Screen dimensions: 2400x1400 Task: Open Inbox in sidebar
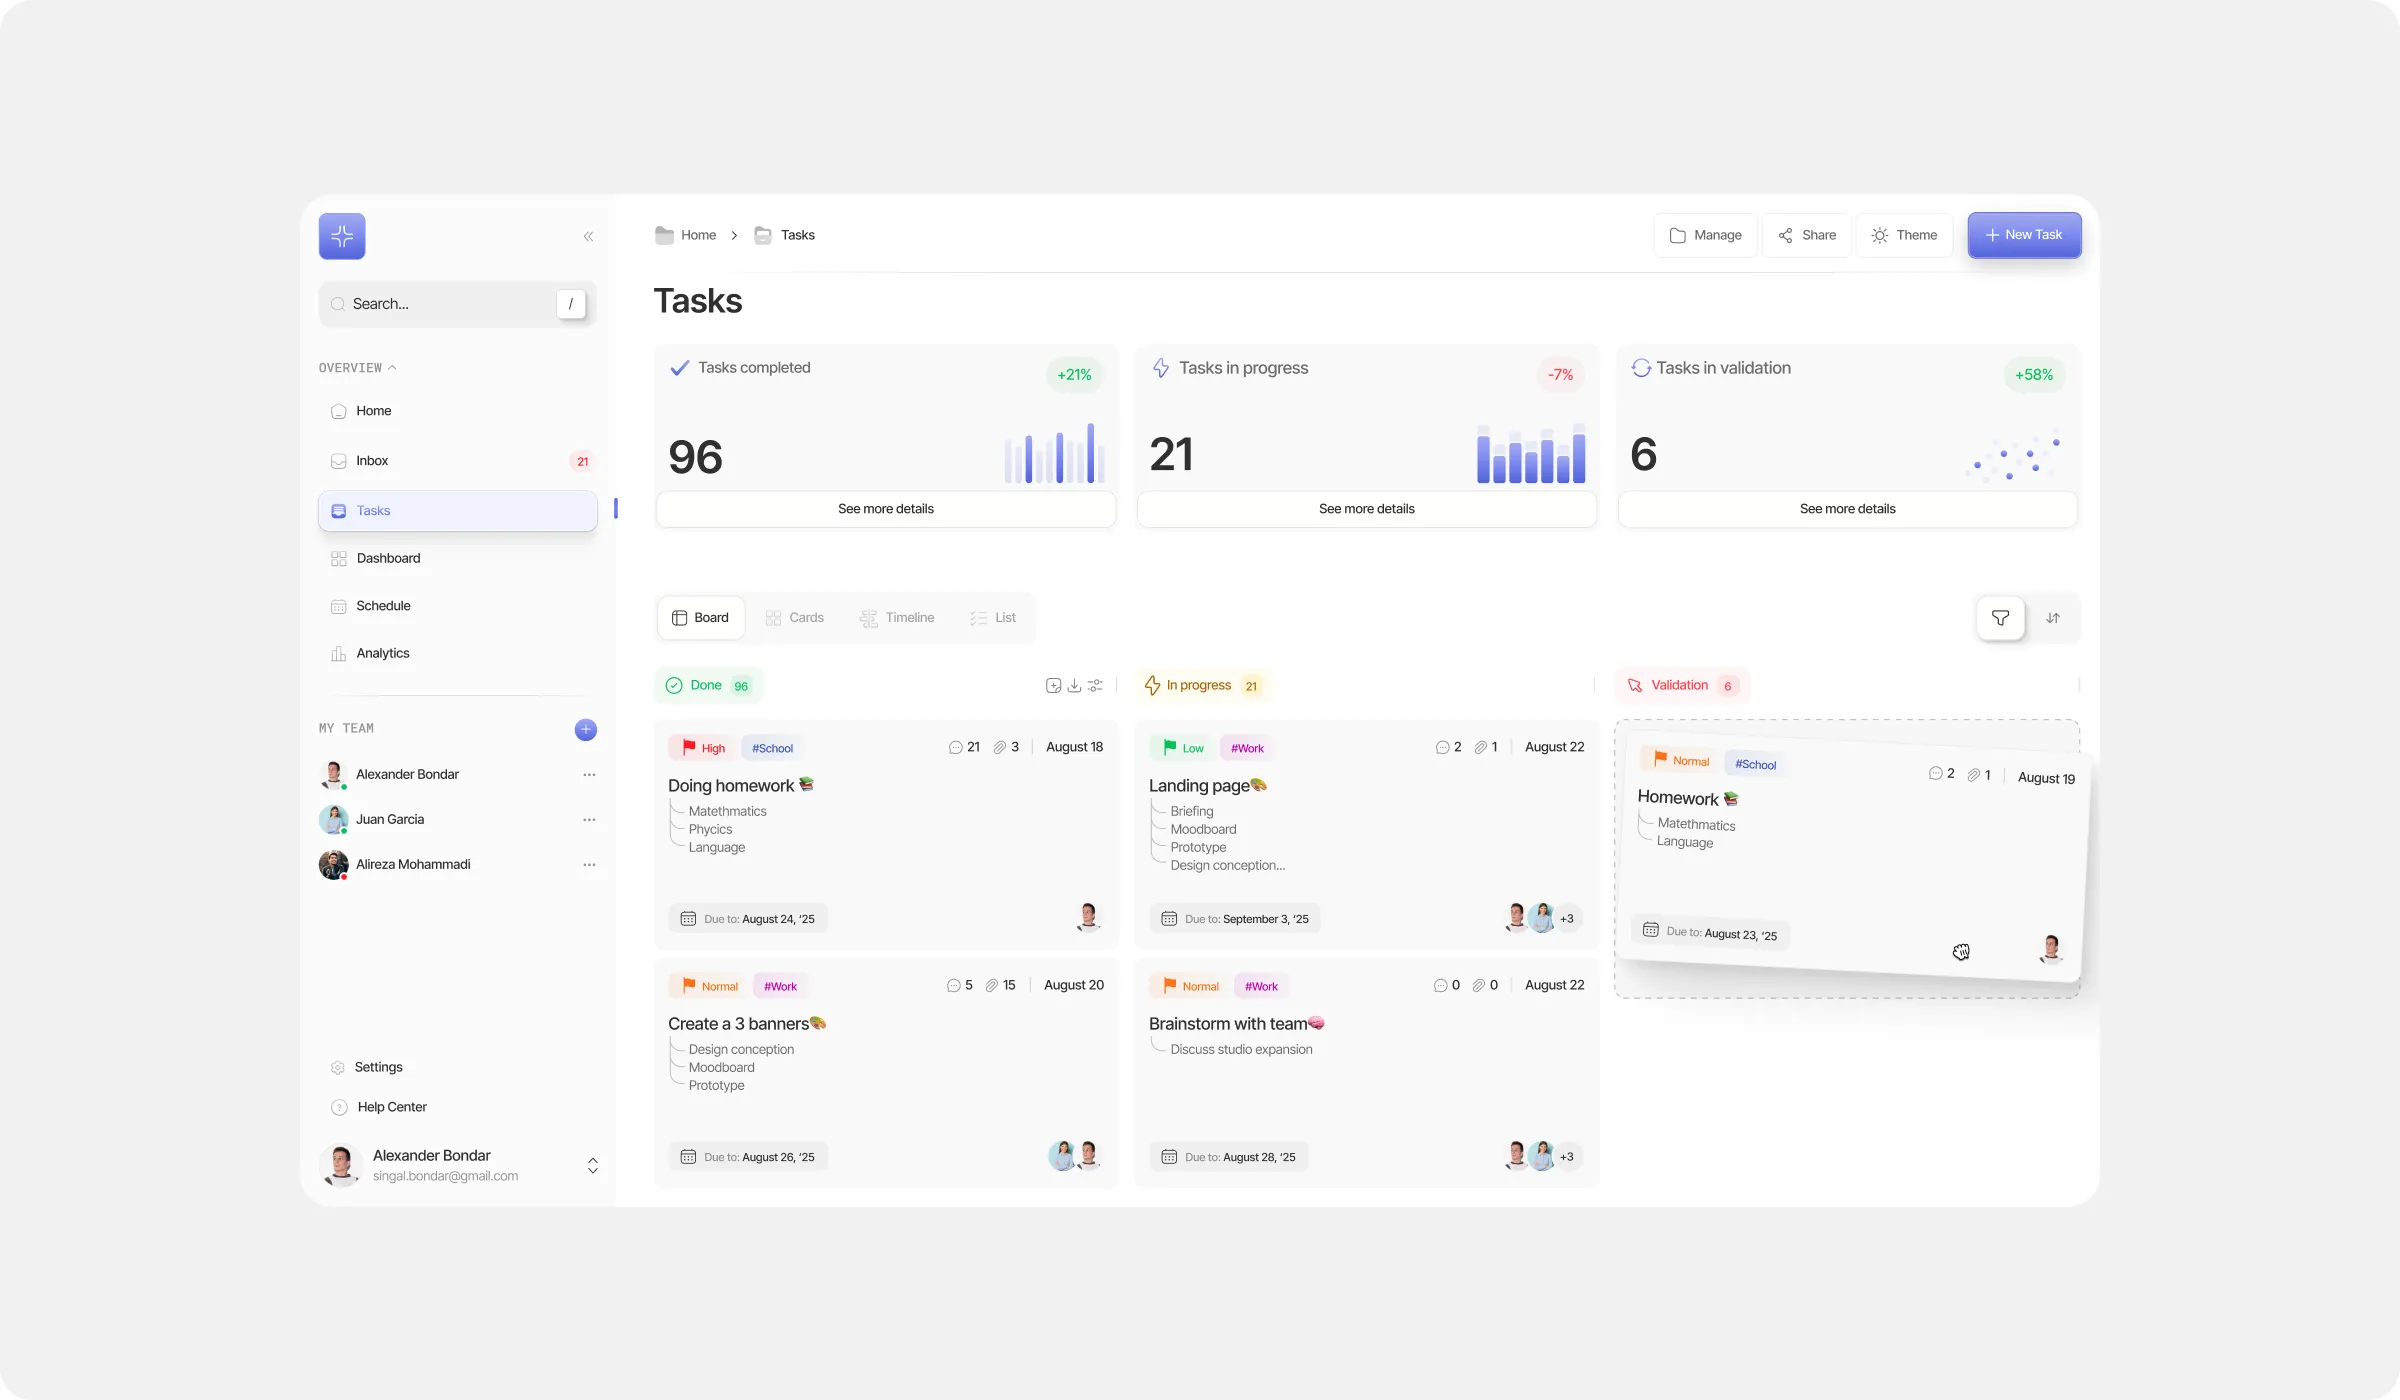click(458, 461)
